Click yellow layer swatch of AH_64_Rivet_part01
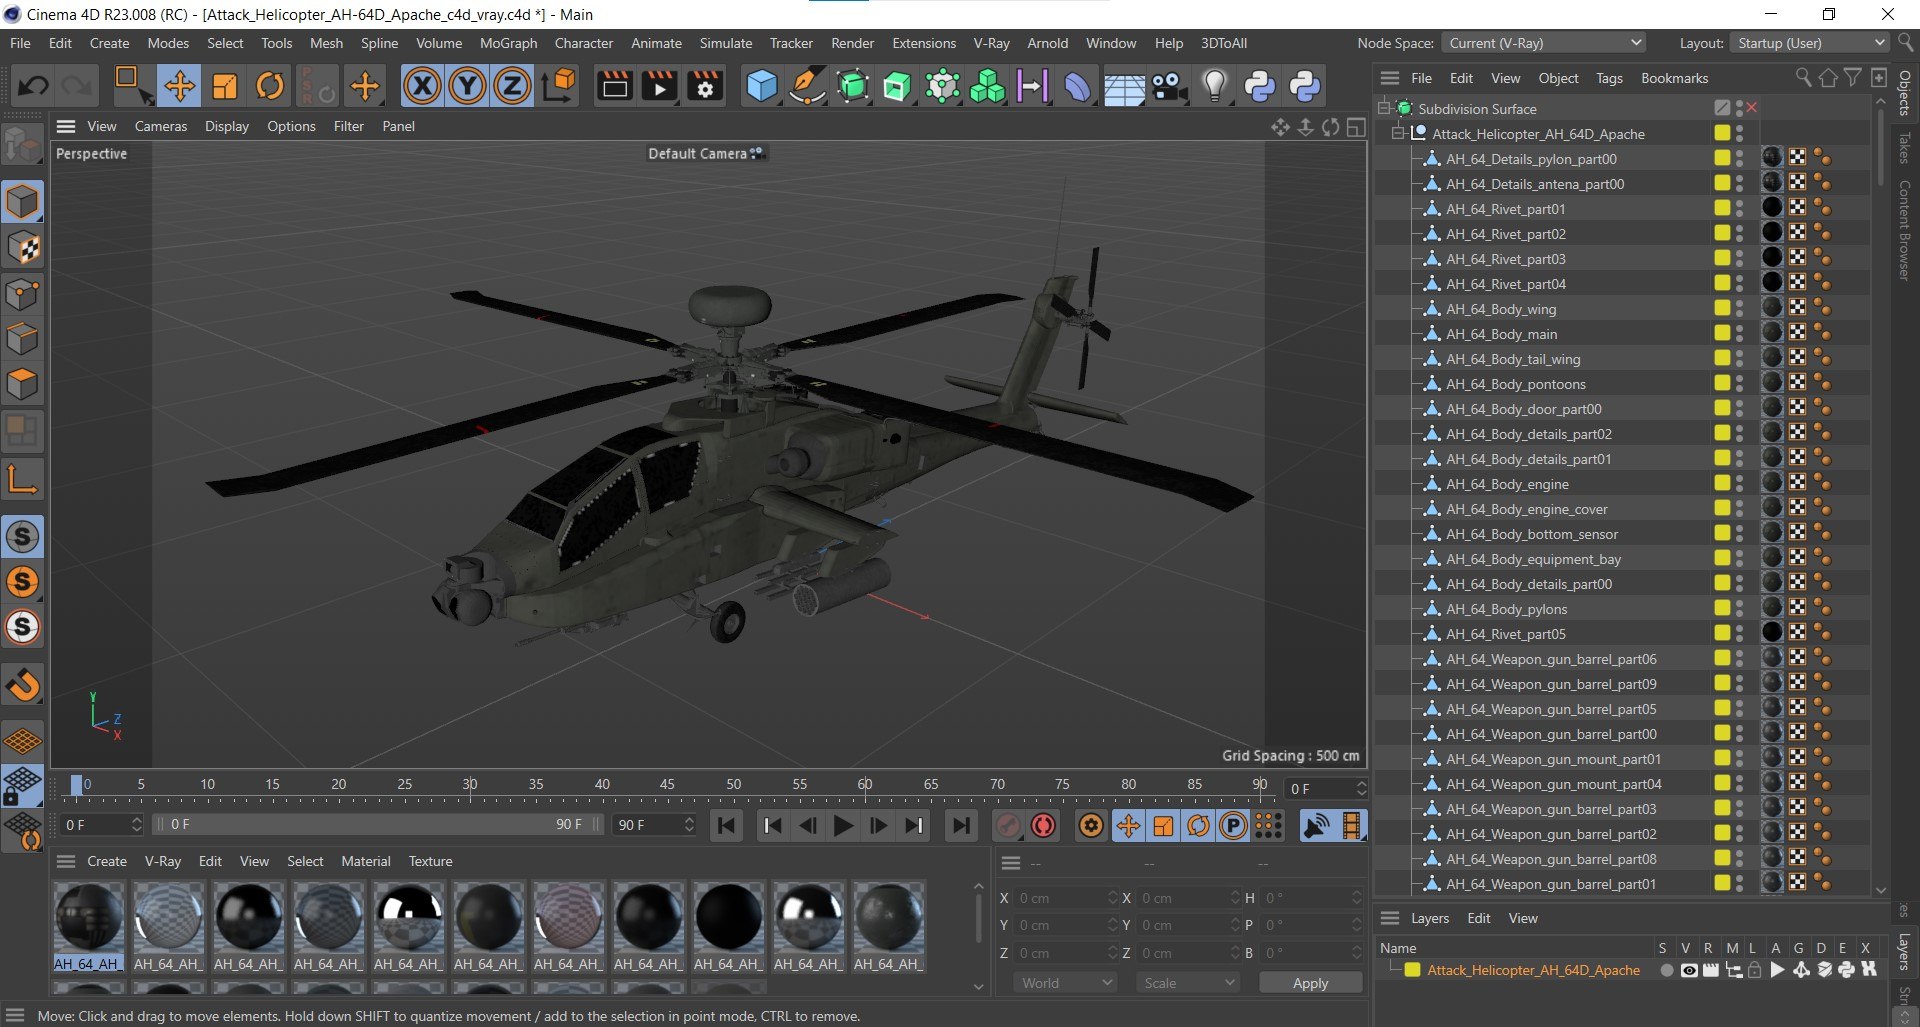The width and height of the screenshot is (1920, 1027). (x=1722, y=208)
